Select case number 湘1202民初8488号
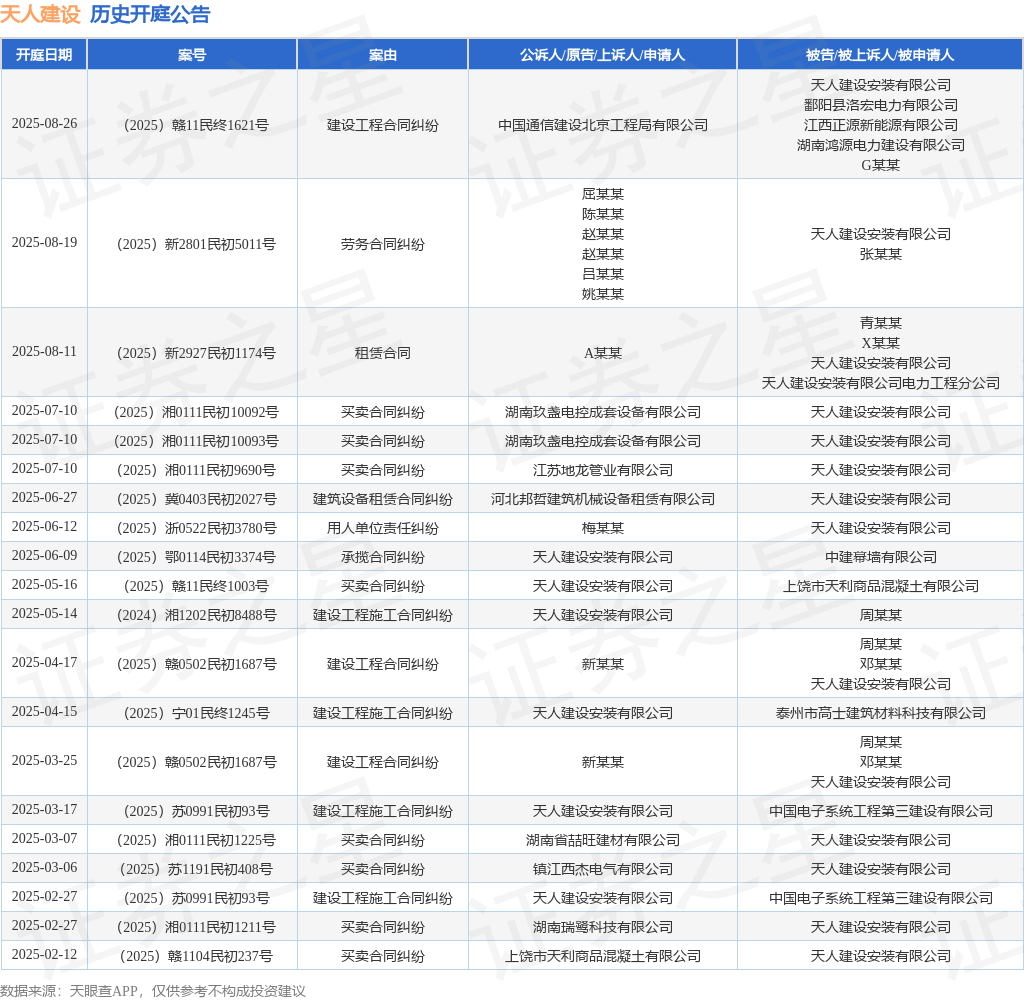The height and width of the screenshot is (1000, 1024). pyautogui.click(x=196, y=615)
